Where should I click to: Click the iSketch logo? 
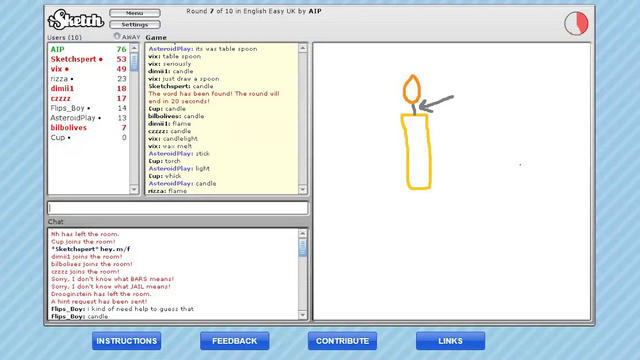pyautogui.click(x=76, y=20)
